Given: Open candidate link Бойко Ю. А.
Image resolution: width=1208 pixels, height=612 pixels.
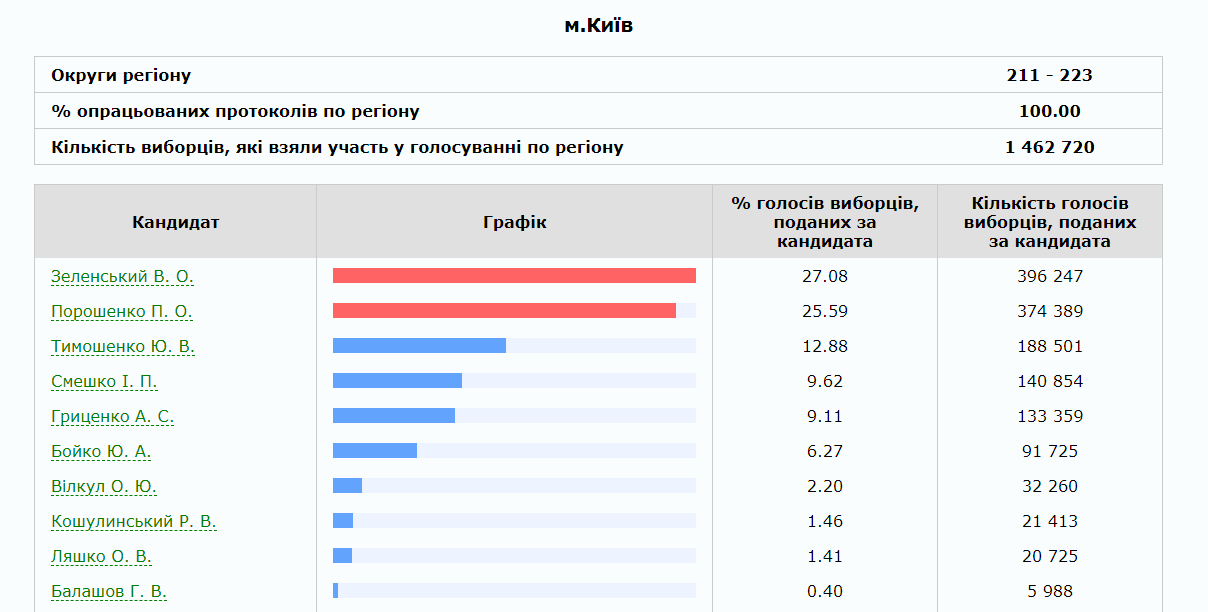Looking at the screenshot, I should (x=101, y=452).
